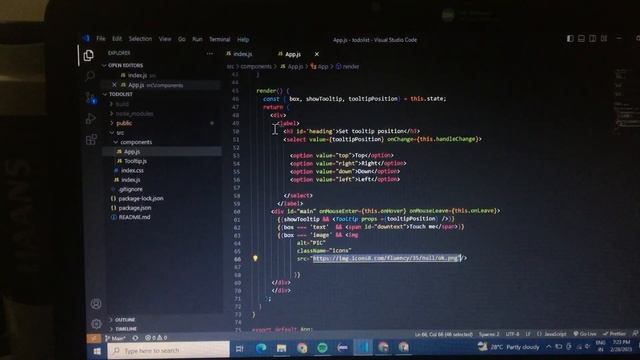This screenshot has height=360, width=640.
Task: Switch to the index.js editor tab
Action: coord(240,54)
